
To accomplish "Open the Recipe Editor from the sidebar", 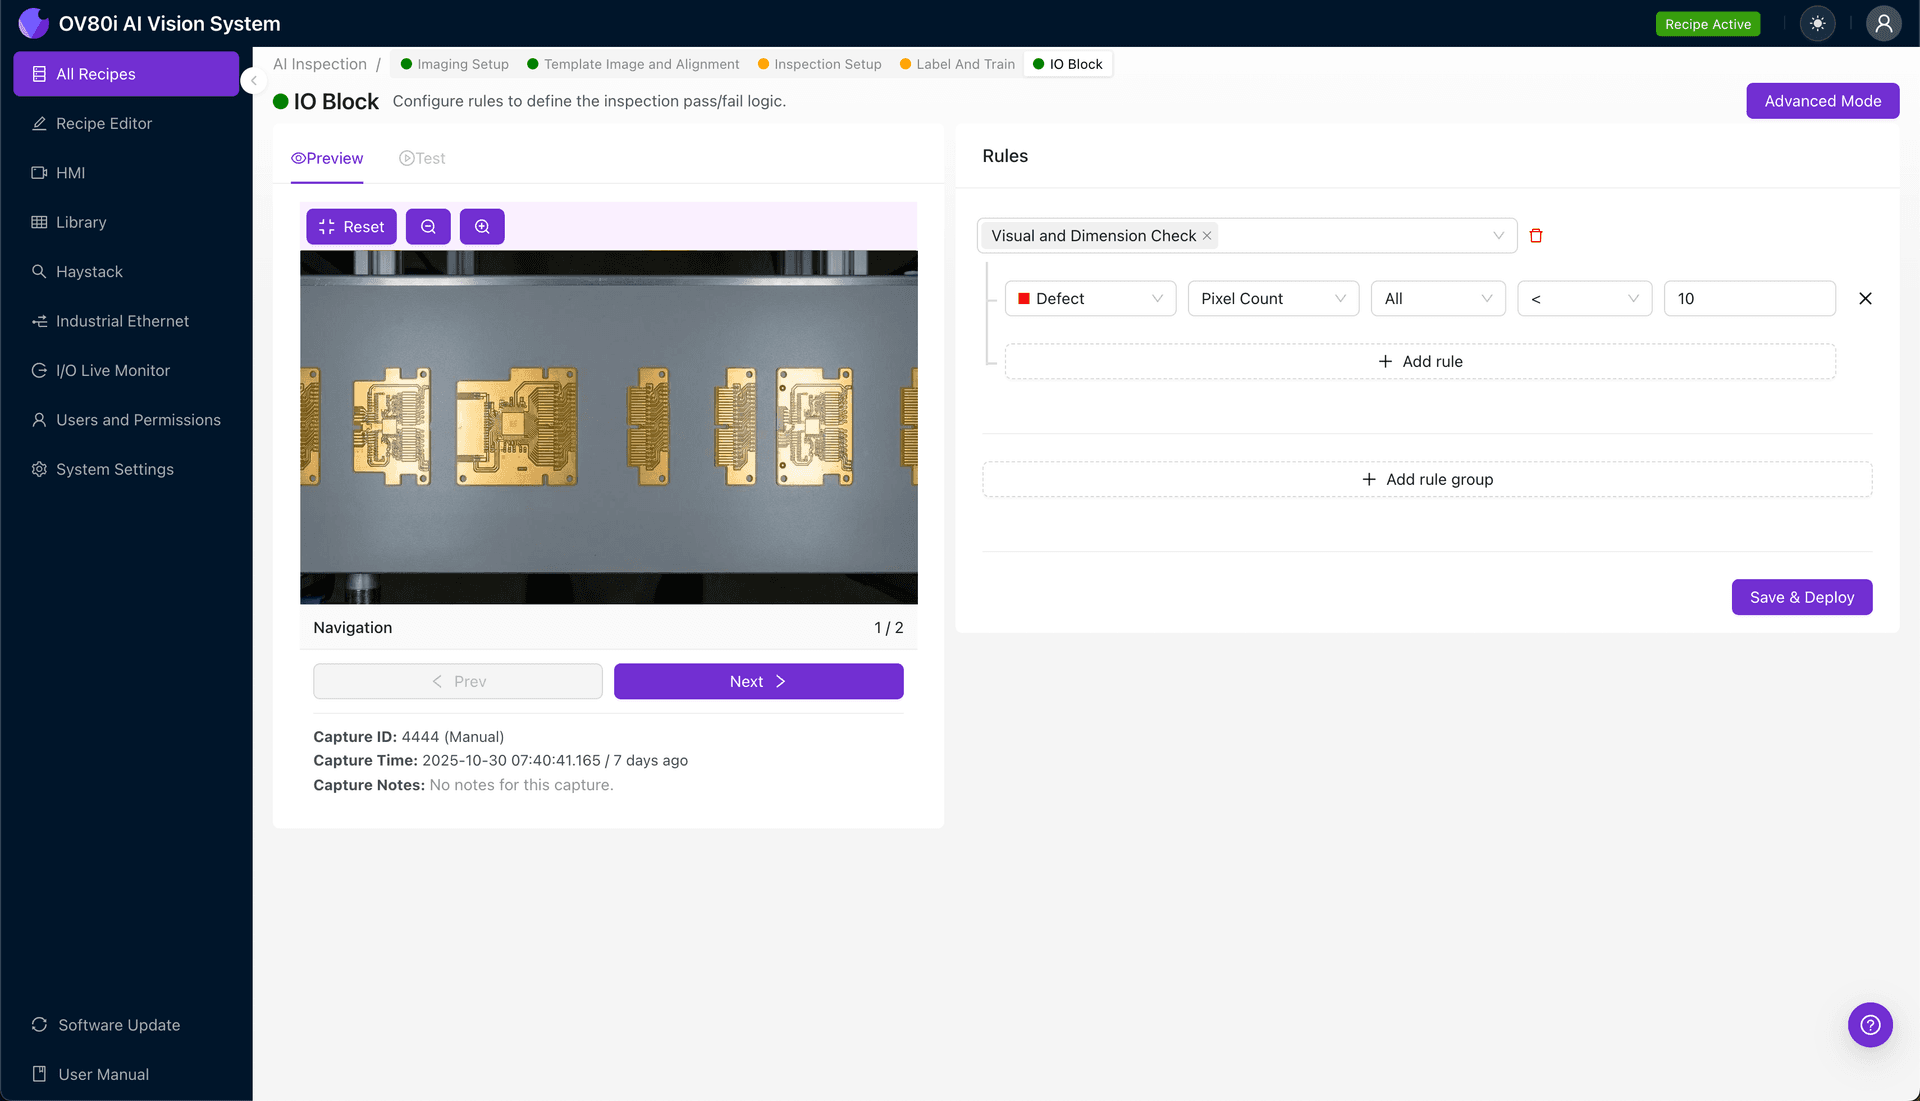I will click(x=102, y=123).
